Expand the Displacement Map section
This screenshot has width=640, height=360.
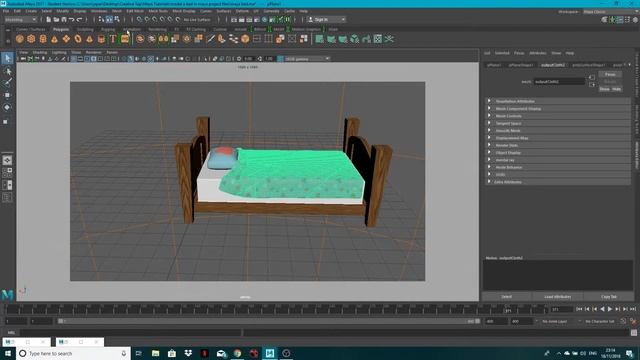click(558, 138)
